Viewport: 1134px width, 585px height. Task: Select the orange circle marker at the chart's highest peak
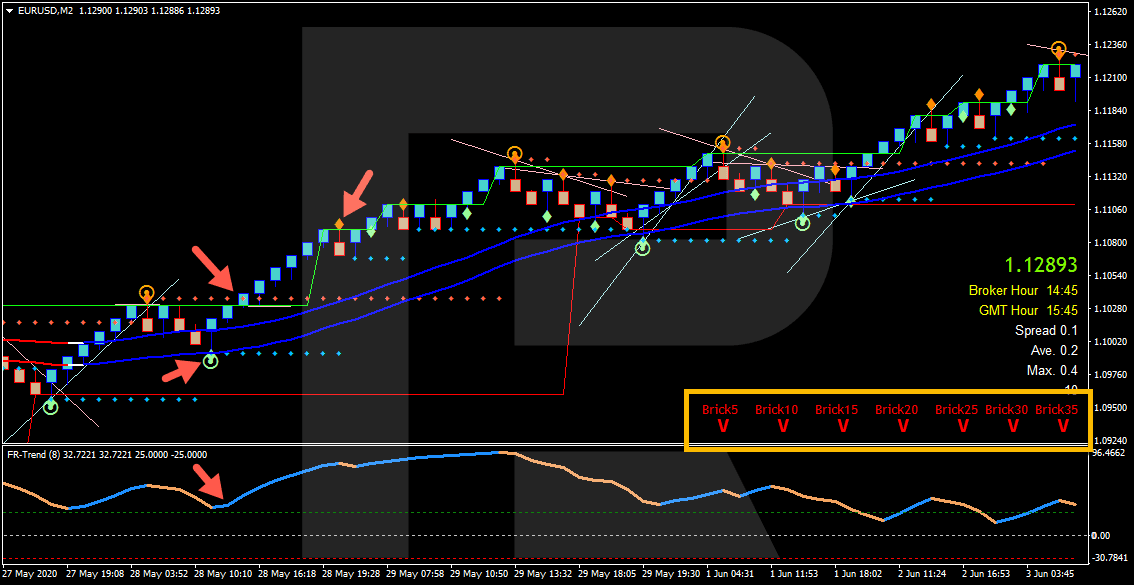(x=1058, y=50)
